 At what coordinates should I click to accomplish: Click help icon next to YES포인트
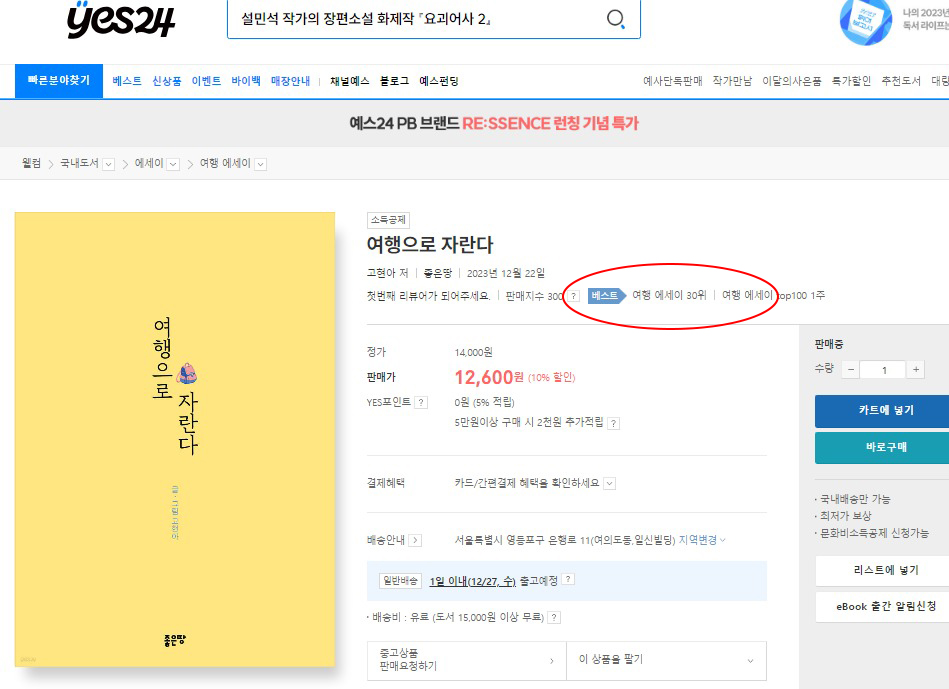(421, 403)
